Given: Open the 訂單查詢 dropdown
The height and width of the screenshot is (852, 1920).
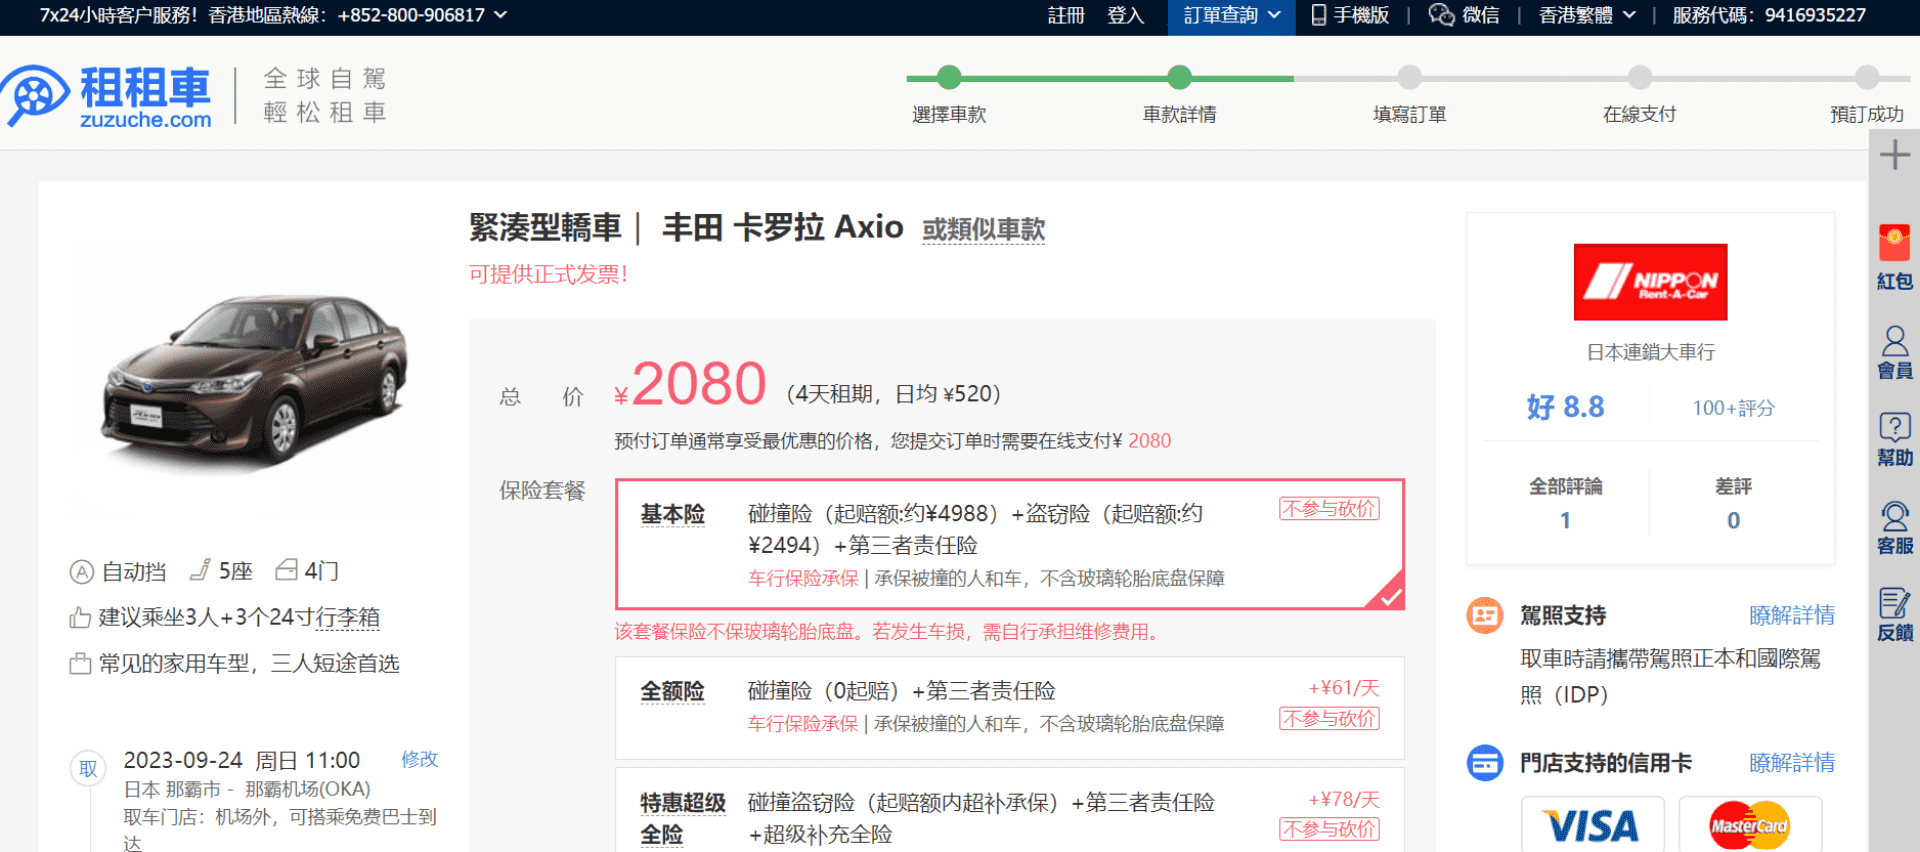Looking at the screenshot, I should tap(1232, 15).
